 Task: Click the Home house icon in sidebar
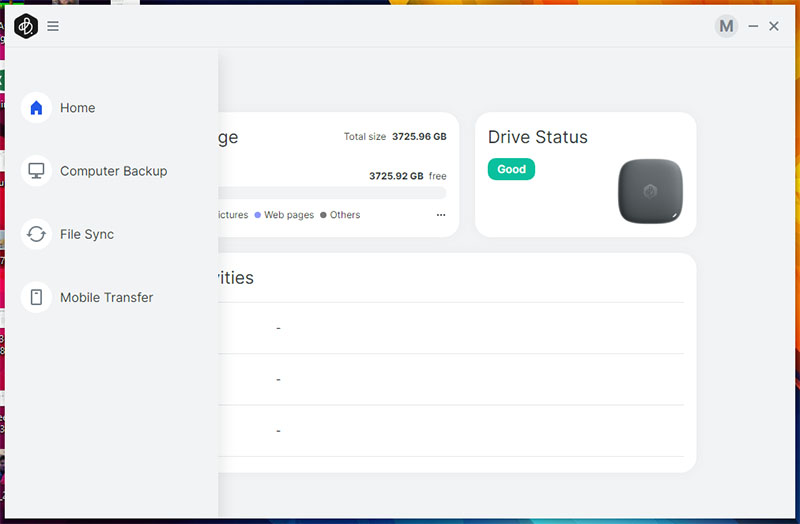[36, 108]
